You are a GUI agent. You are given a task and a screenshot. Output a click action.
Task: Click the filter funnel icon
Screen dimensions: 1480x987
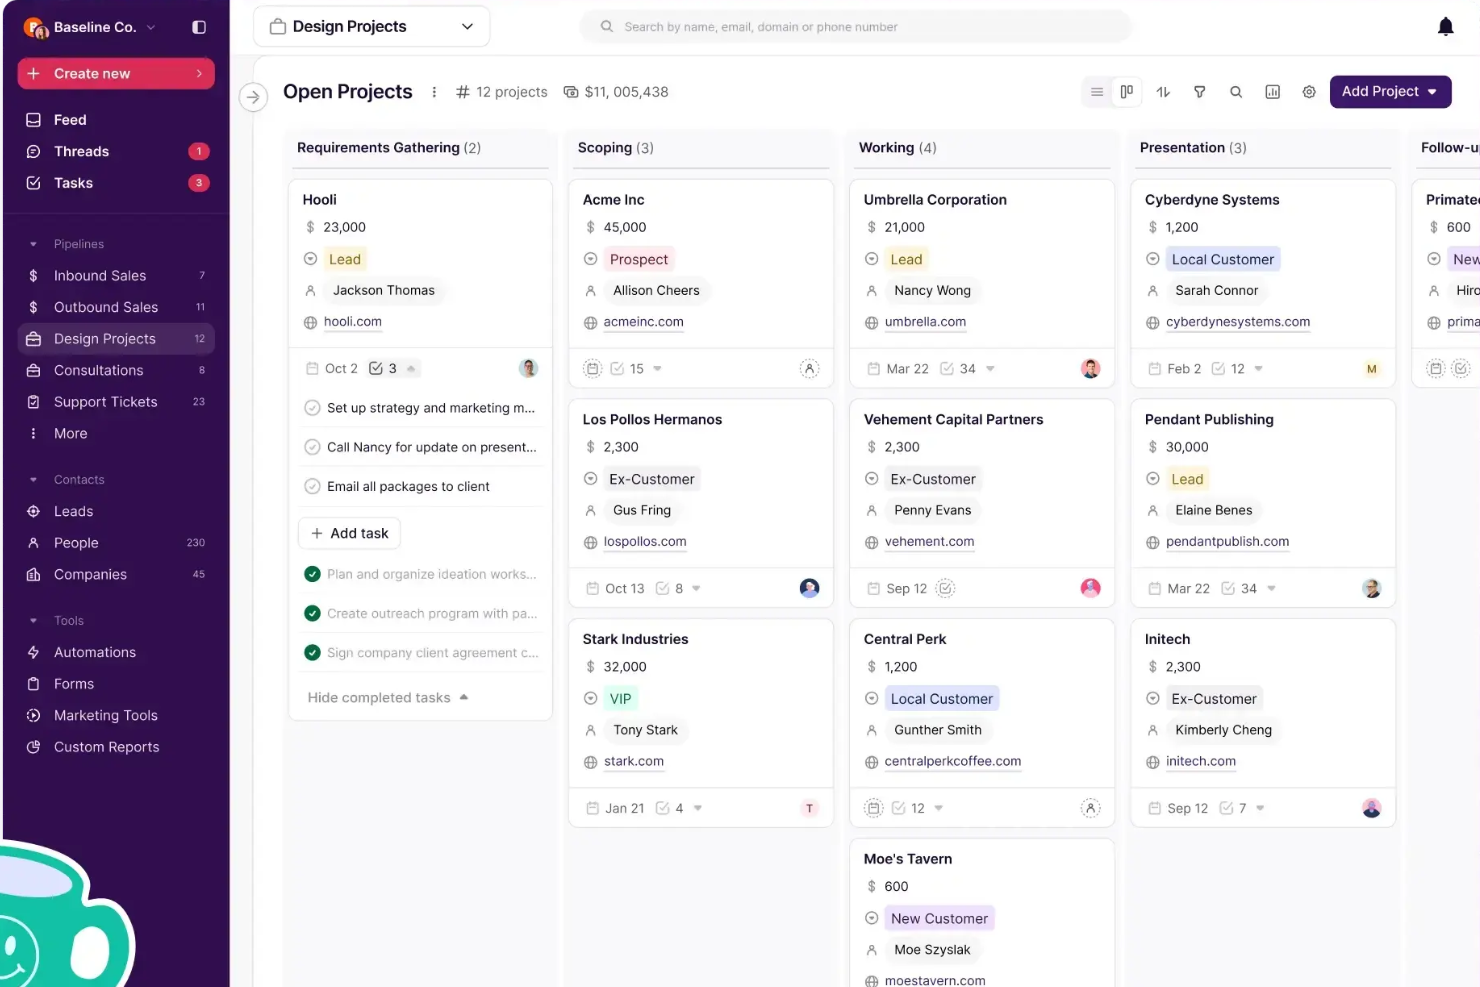1199,91
